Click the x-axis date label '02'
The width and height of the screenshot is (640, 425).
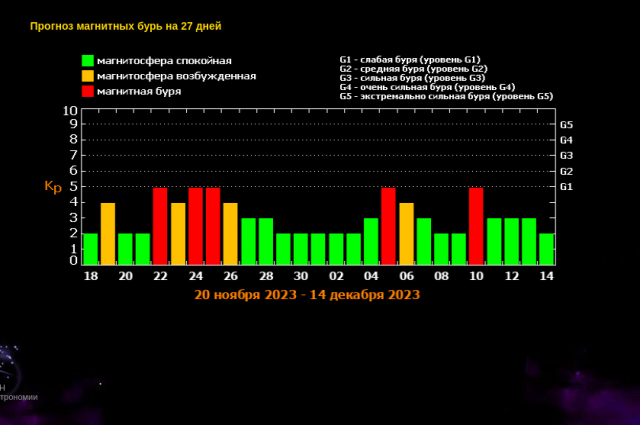pos(336,276)
